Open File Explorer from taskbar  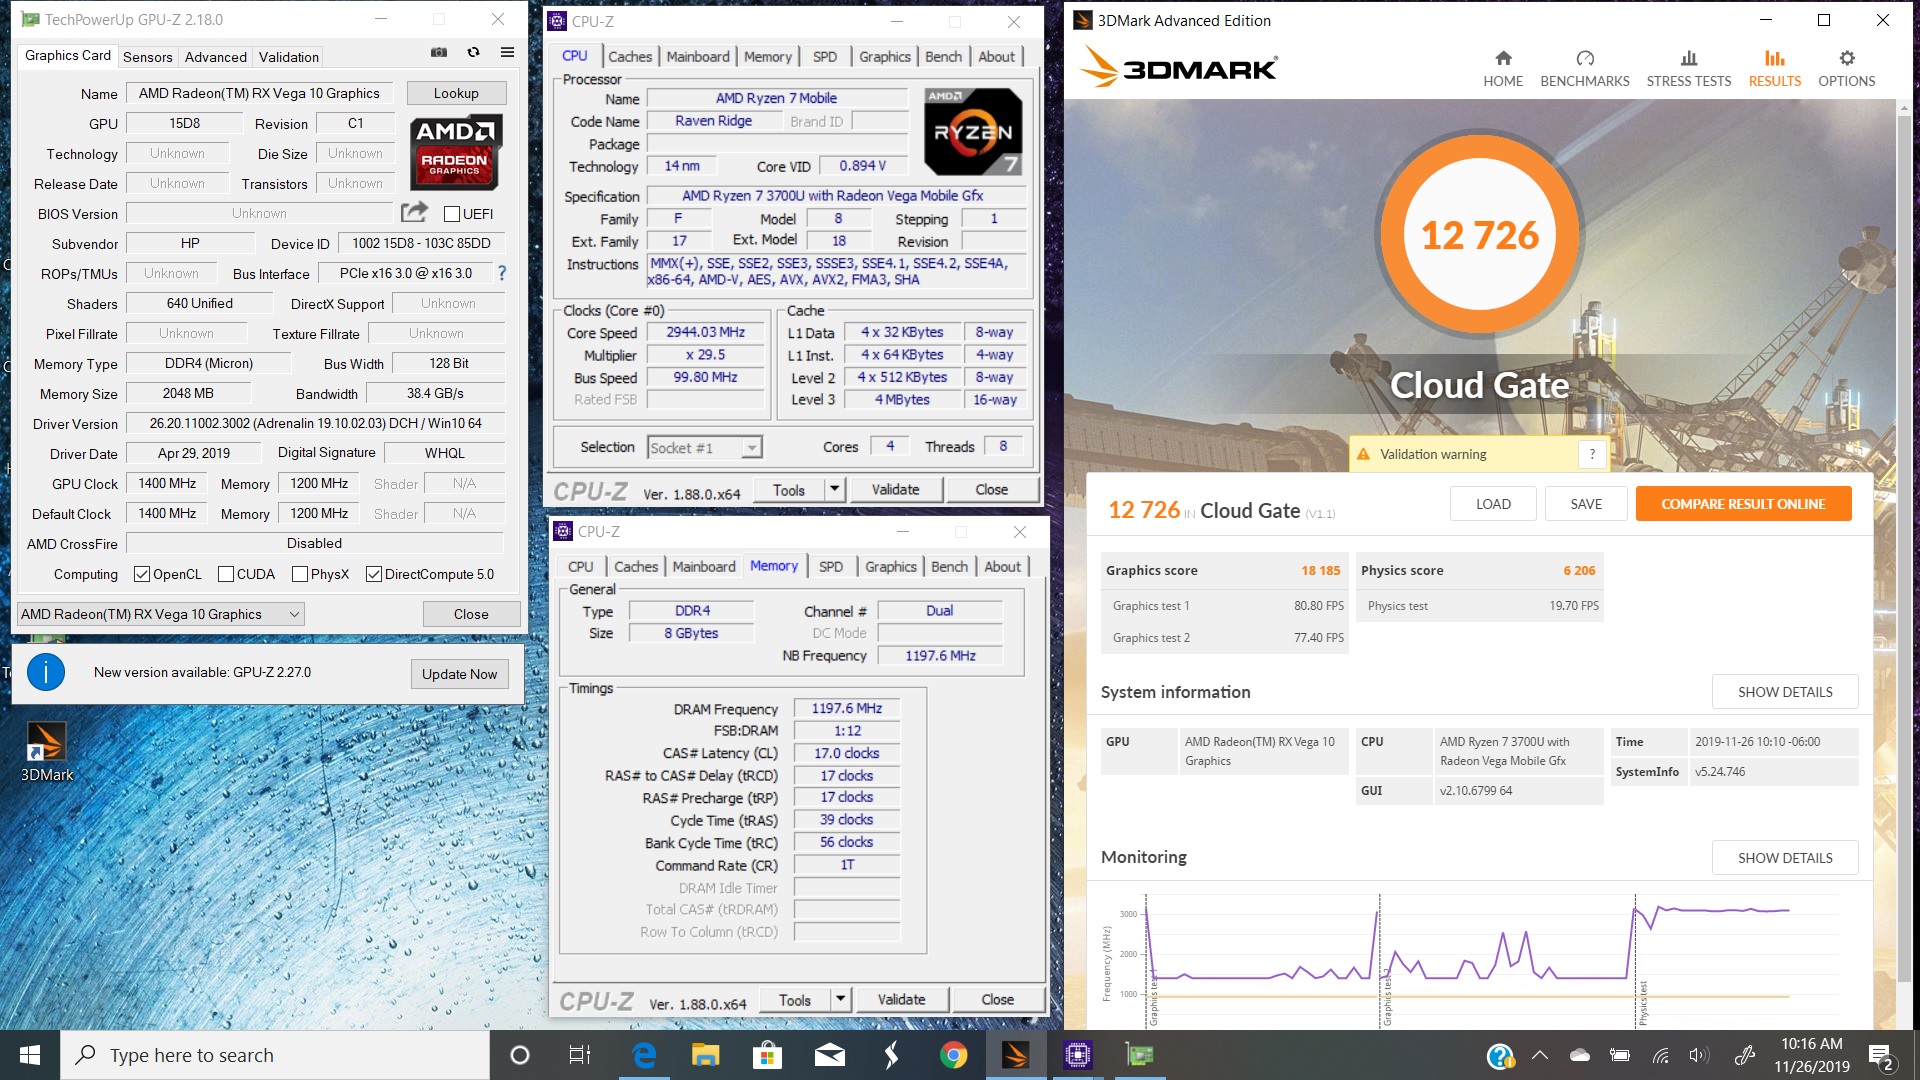pos(706,1055)
